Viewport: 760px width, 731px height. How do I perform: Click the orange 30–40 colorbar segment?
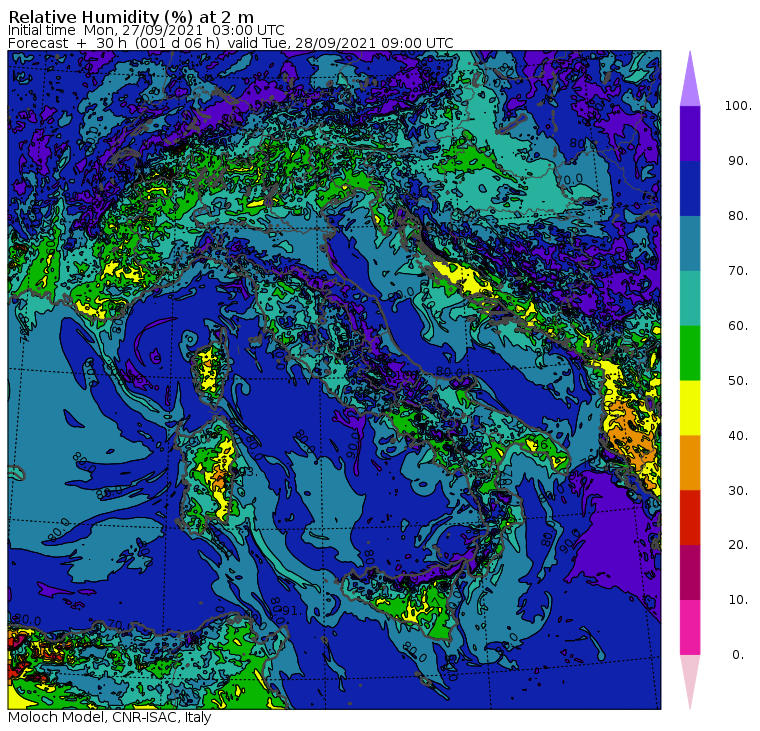tap(690, 462)
